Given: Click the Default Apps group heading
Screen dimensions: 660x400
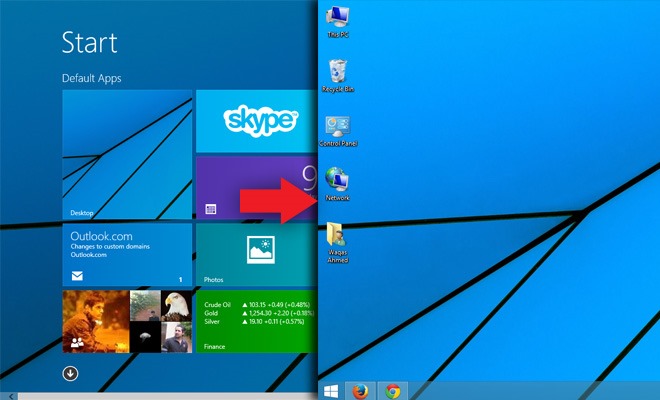Looking at the screenshot, I should click(x=92, y=78).
